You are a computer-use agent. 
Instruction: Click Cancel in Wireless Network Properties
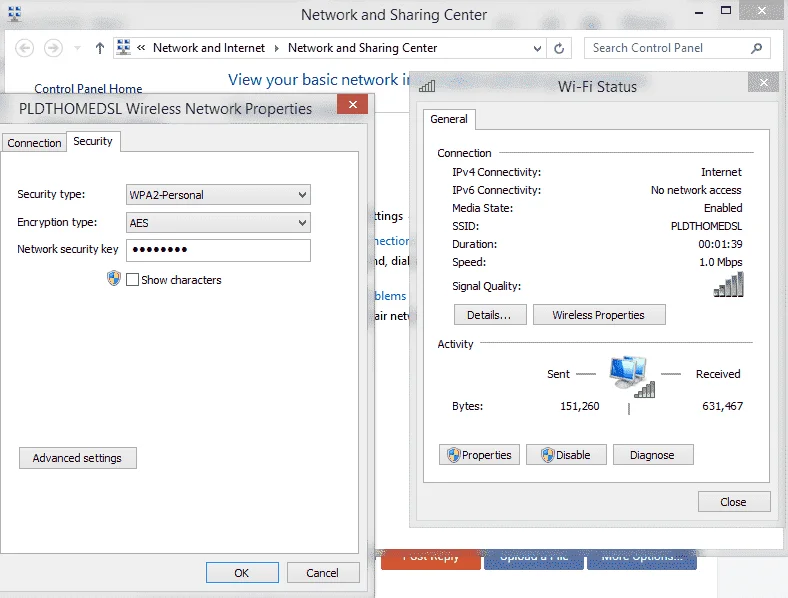[323, 572]
